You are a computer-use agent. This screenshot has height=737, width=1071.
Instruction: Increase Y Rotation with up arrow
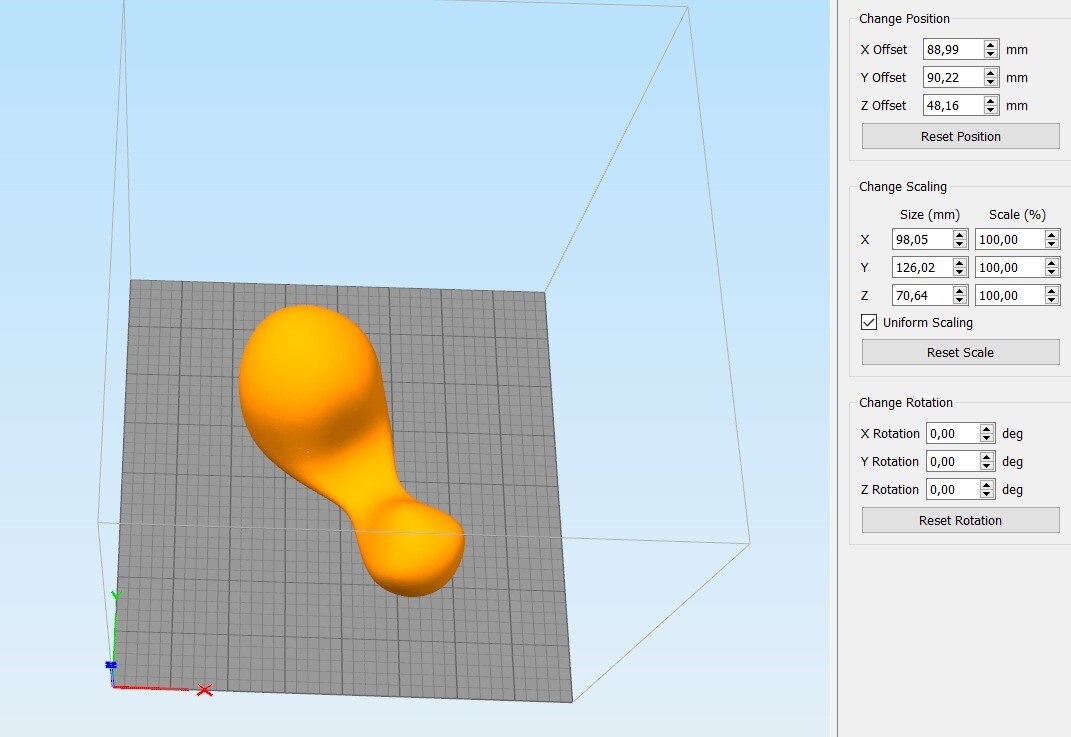coord(986,456)
